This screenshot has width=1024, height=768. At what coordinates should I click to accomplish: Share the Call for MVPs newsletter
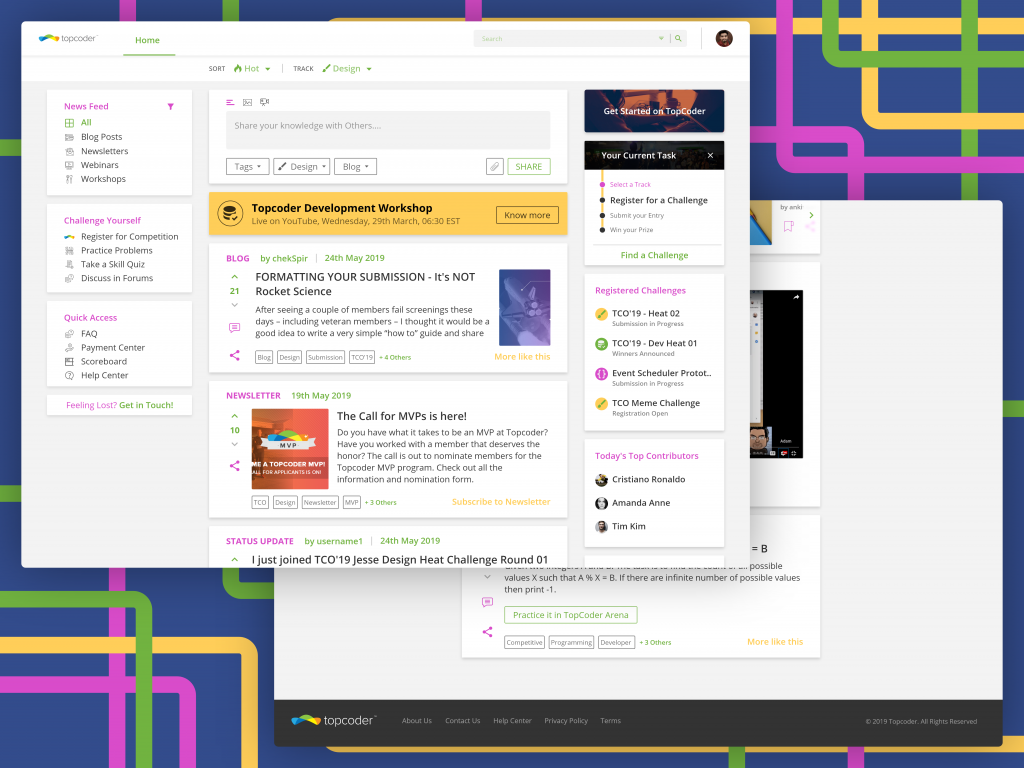click(234, 466)
